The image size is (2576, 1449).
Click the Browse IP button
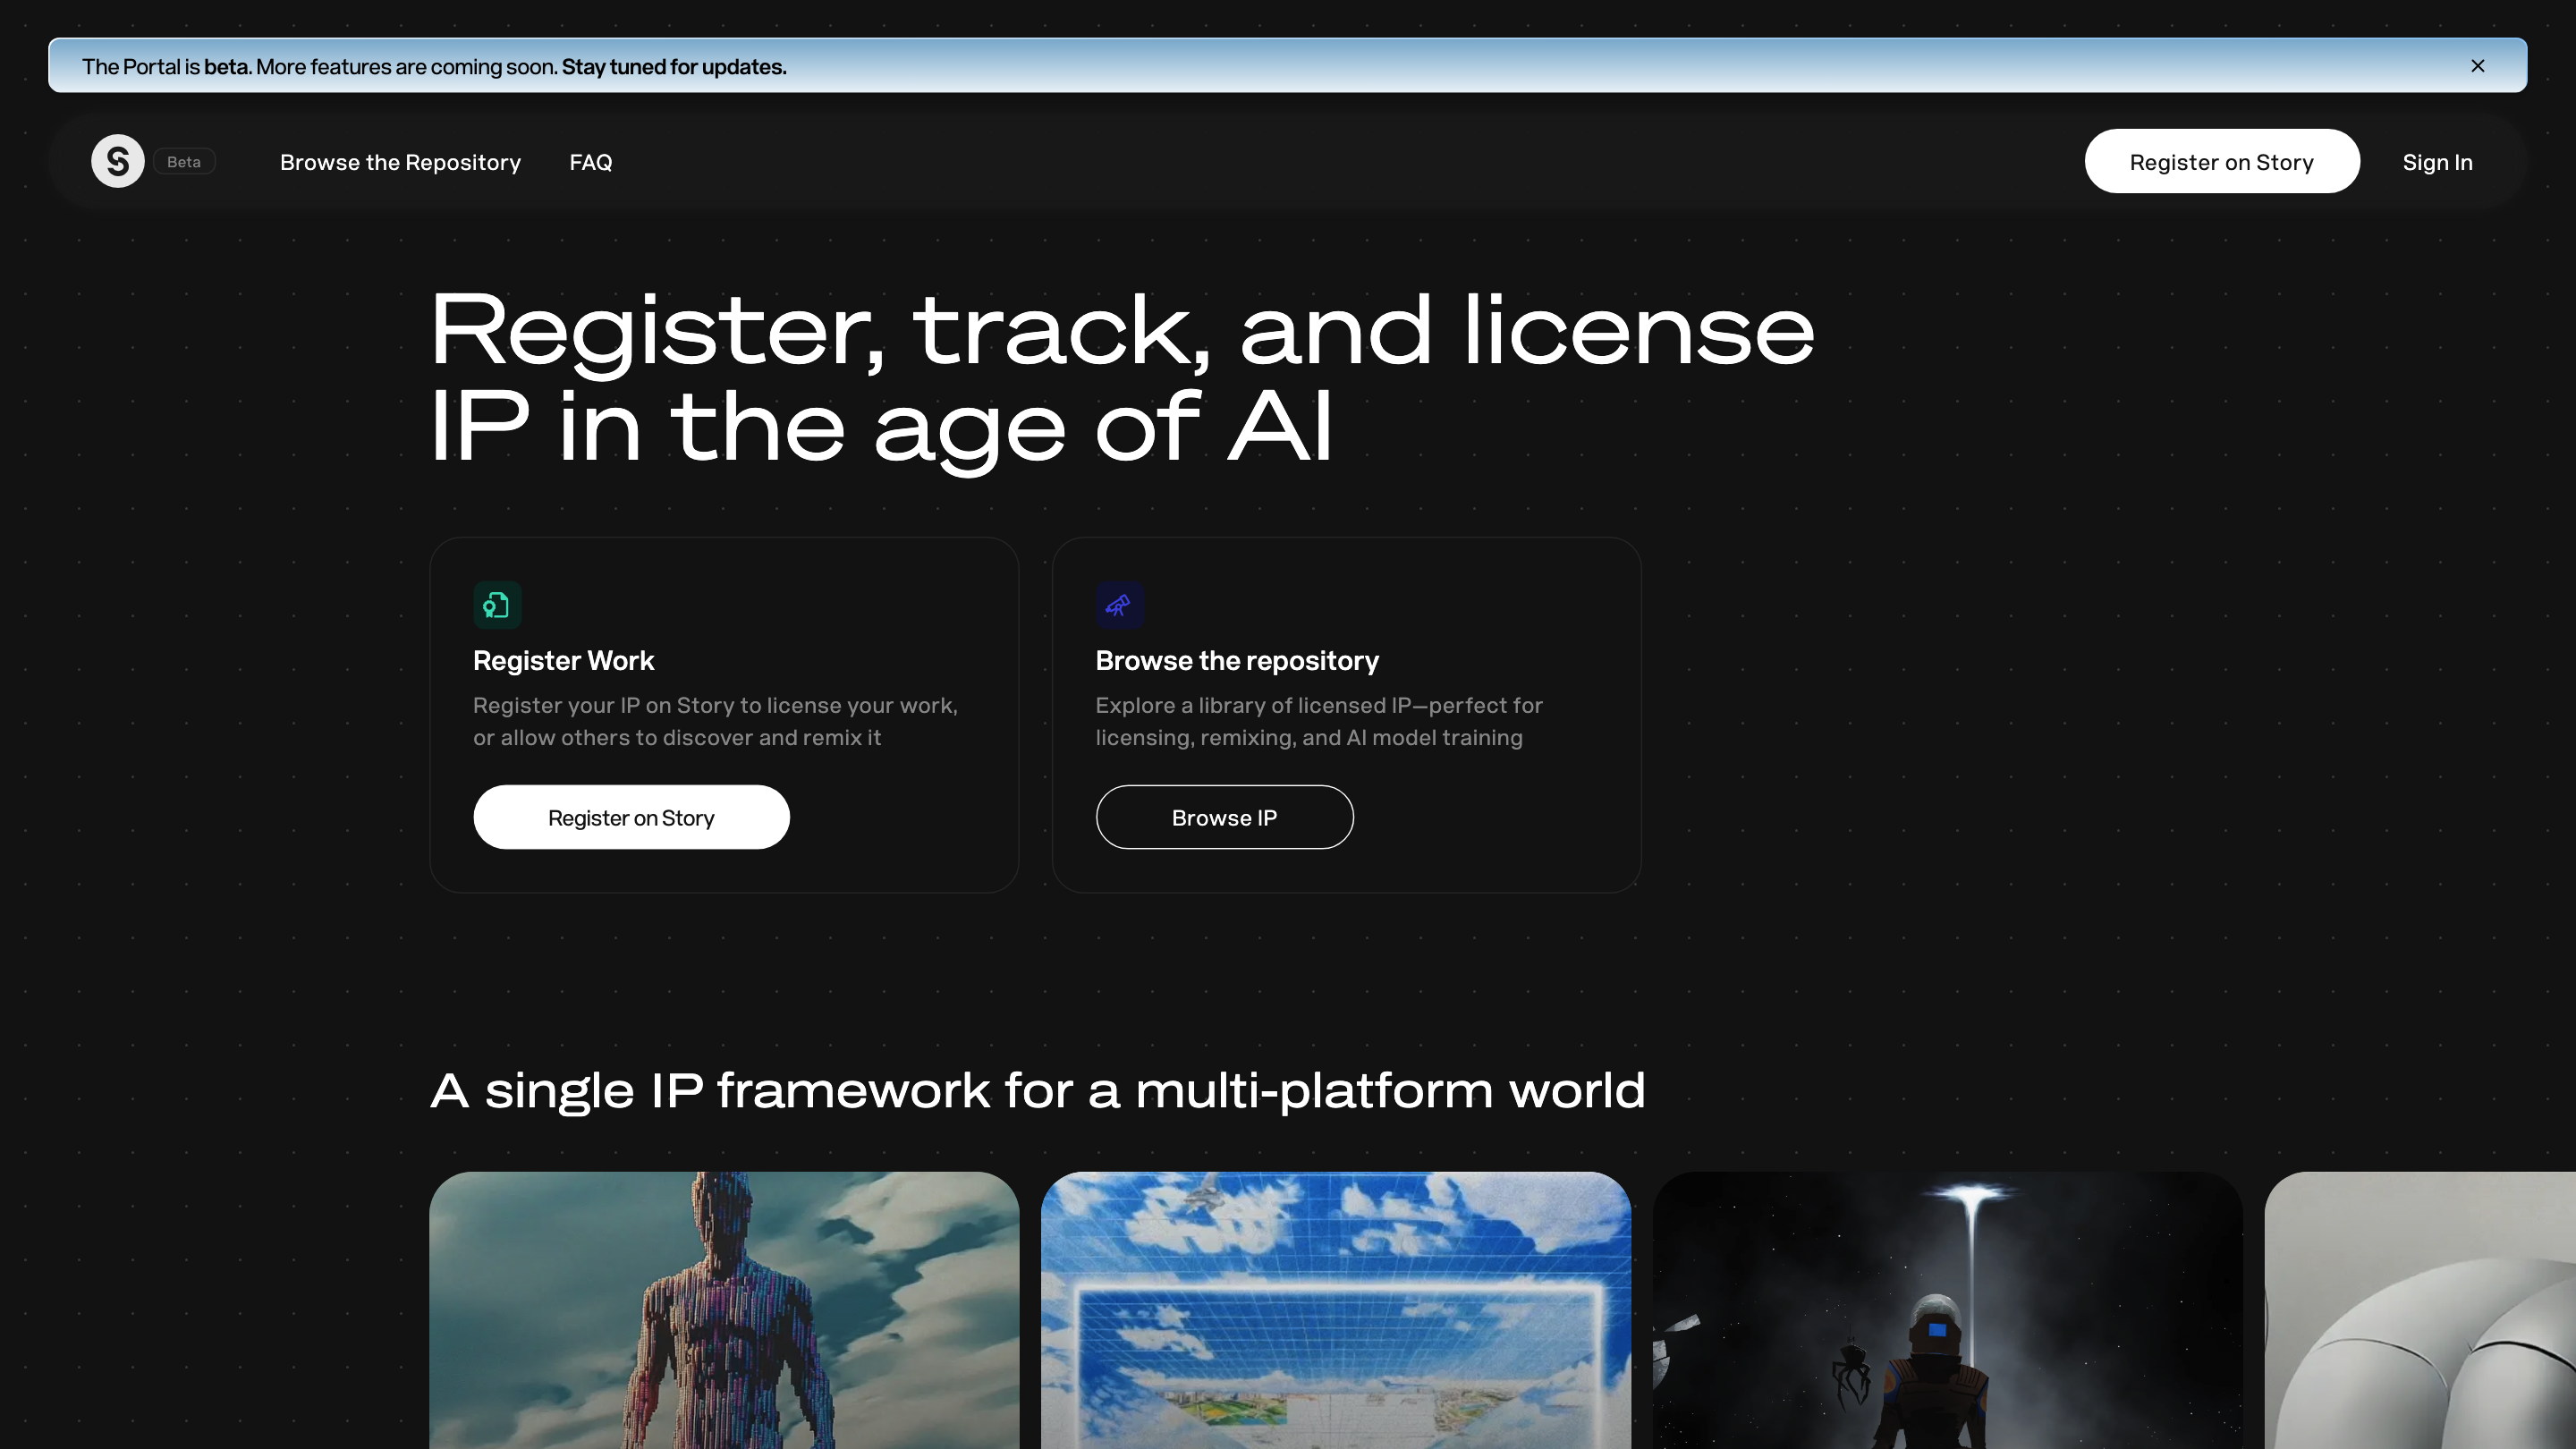[x=1224, y=817]
